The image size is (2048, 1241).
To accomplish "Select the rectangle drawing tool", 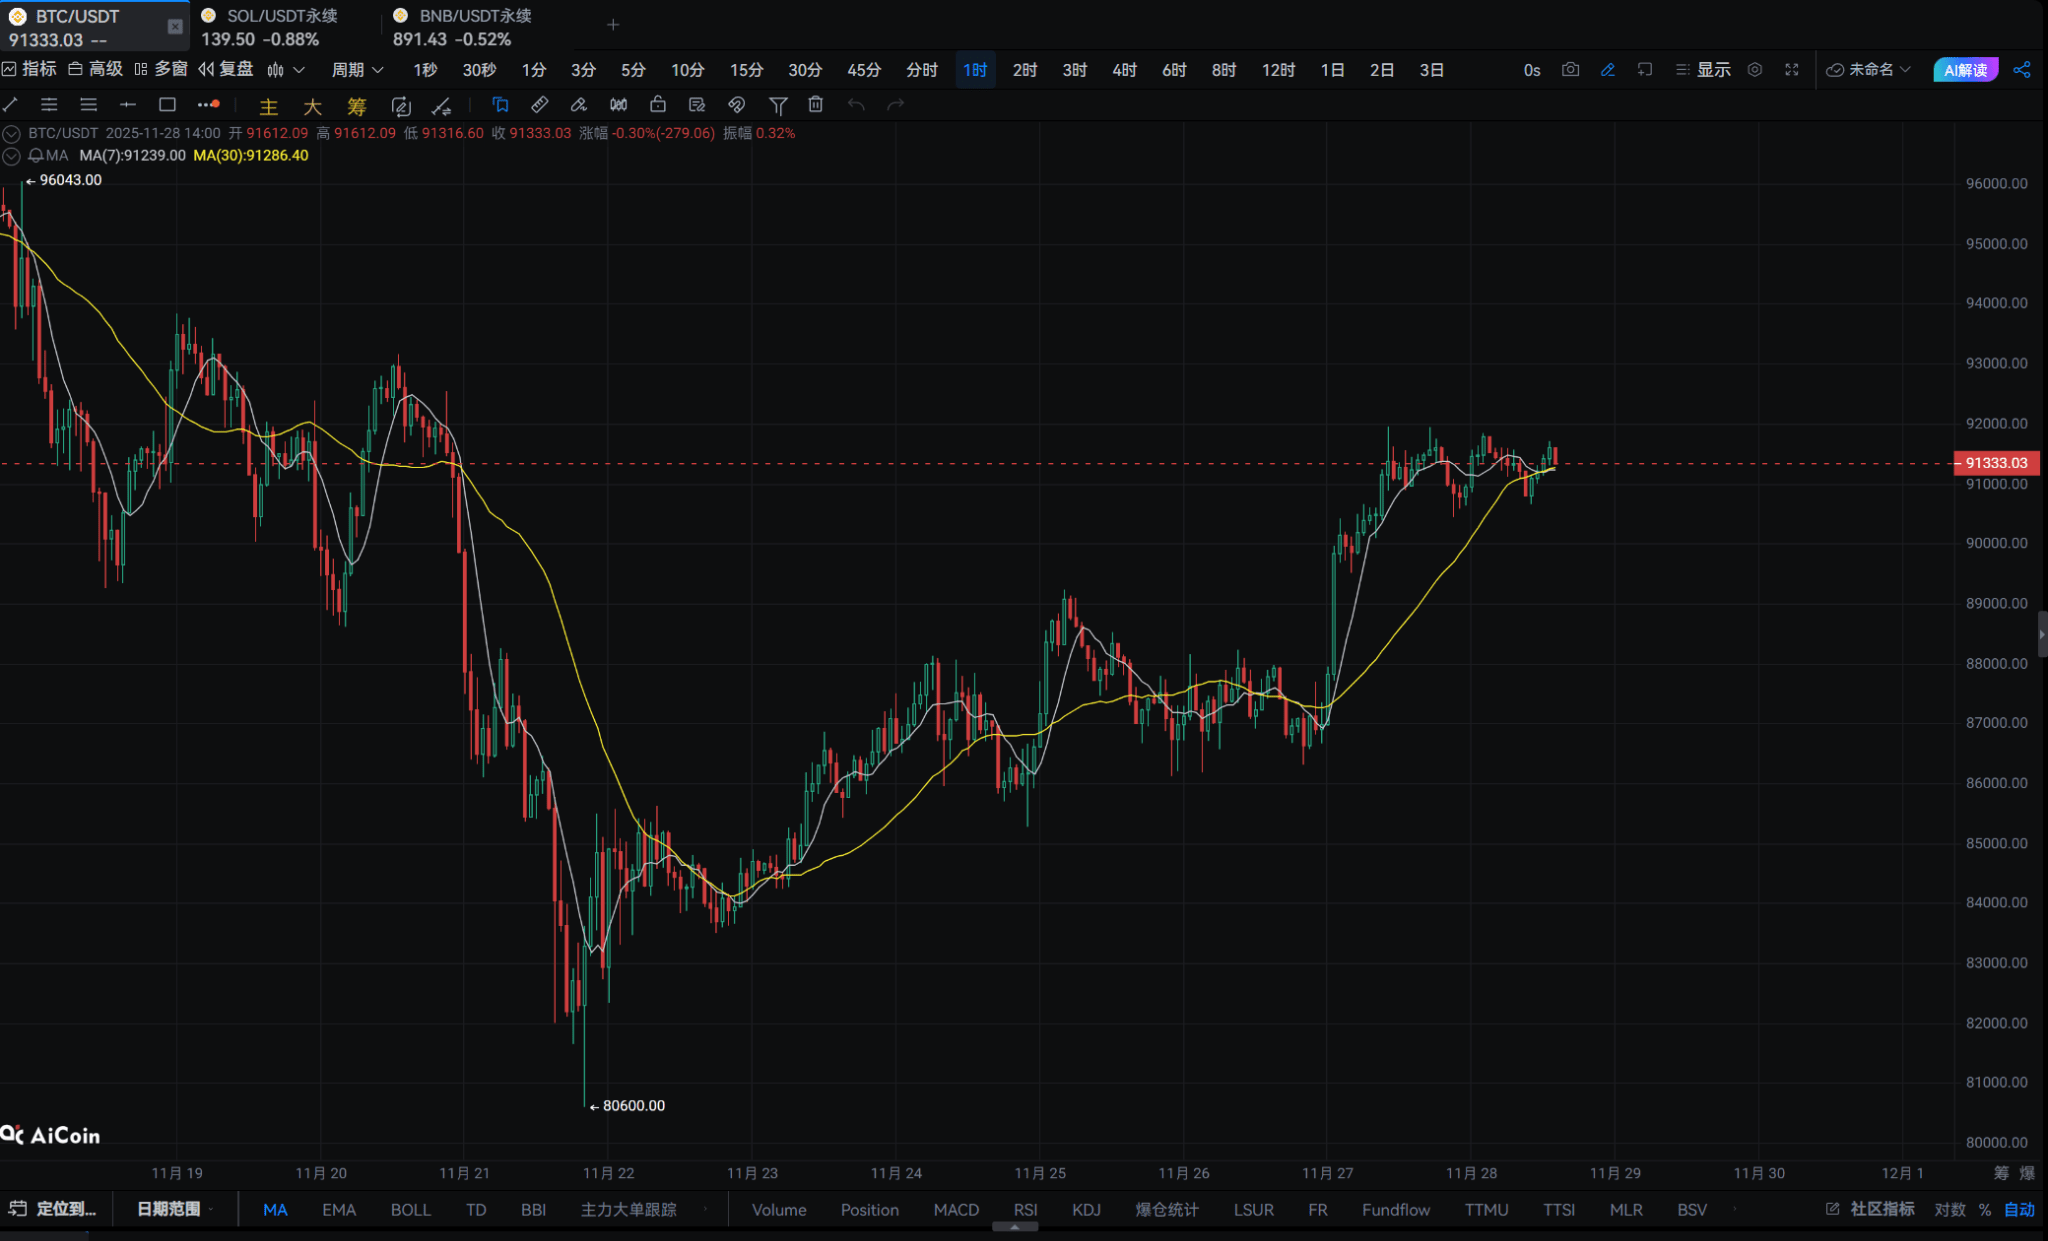I will pyautogui.click(x=167, y=105).
